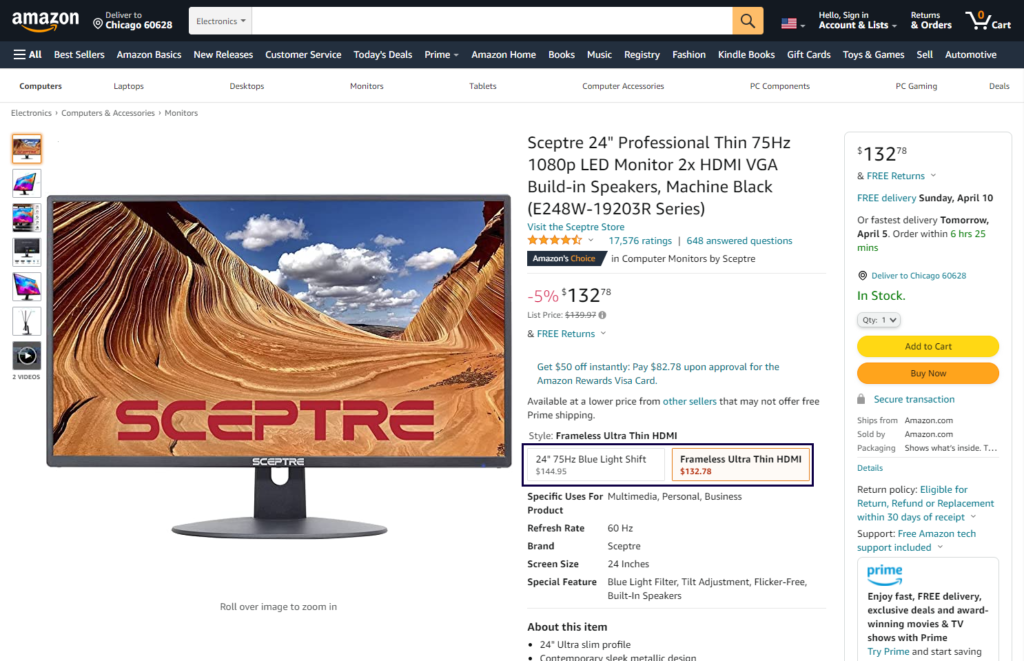Expand the return policy details chevron
The image size is (1024, 661).
[973, 517]
